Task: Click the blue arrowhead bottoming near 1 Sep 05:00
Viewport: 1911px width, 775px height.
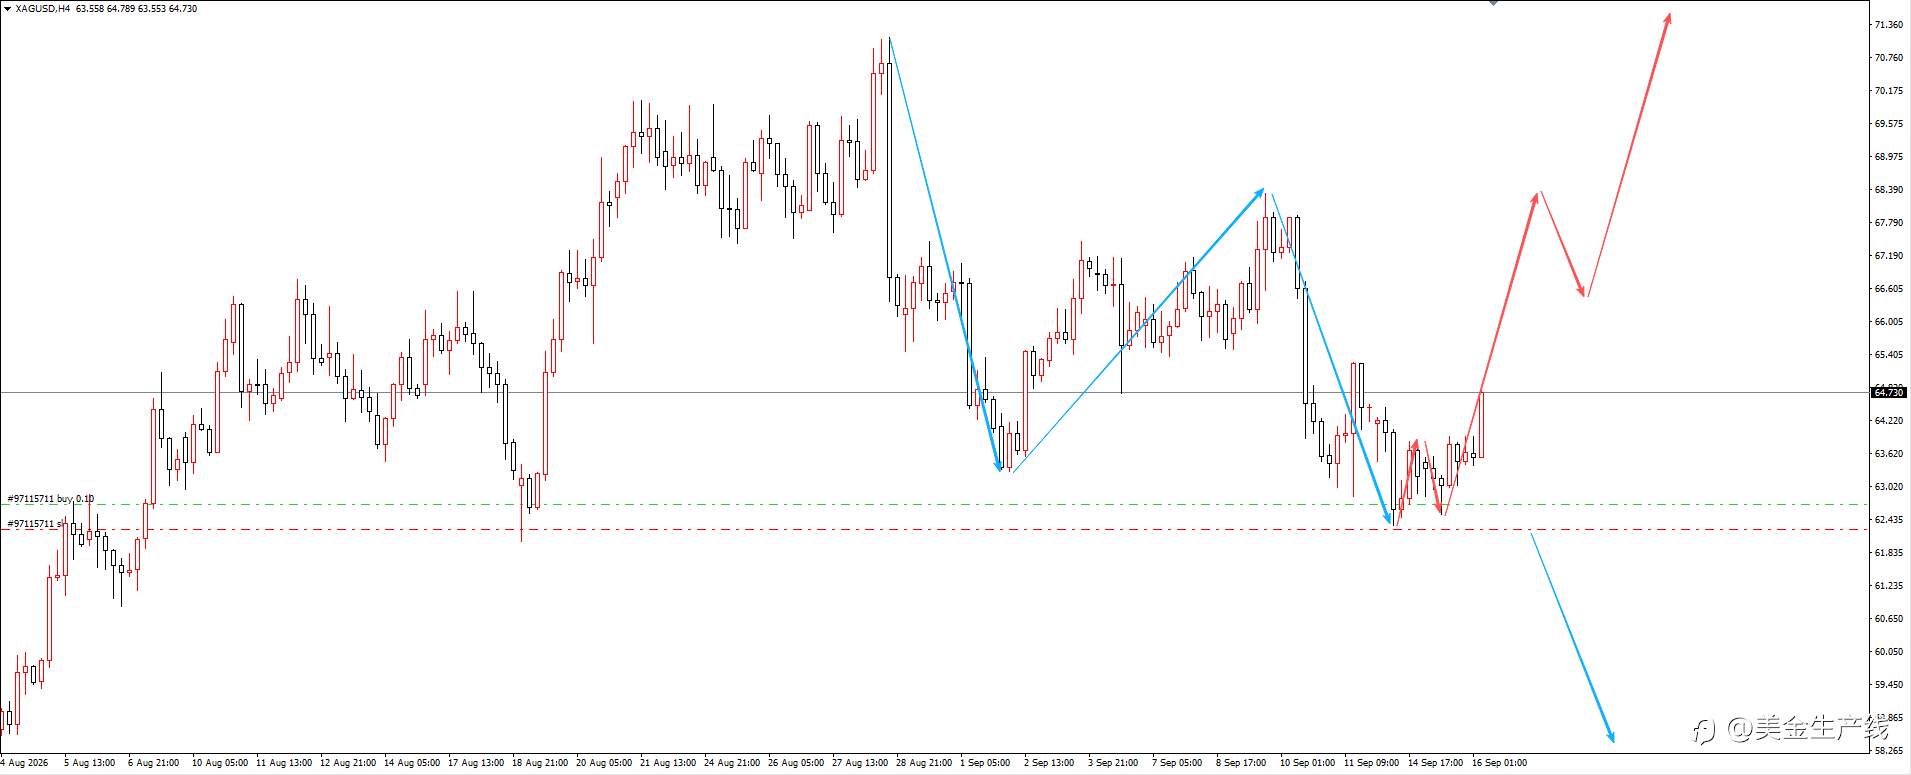Action: [x=997, y=463]
